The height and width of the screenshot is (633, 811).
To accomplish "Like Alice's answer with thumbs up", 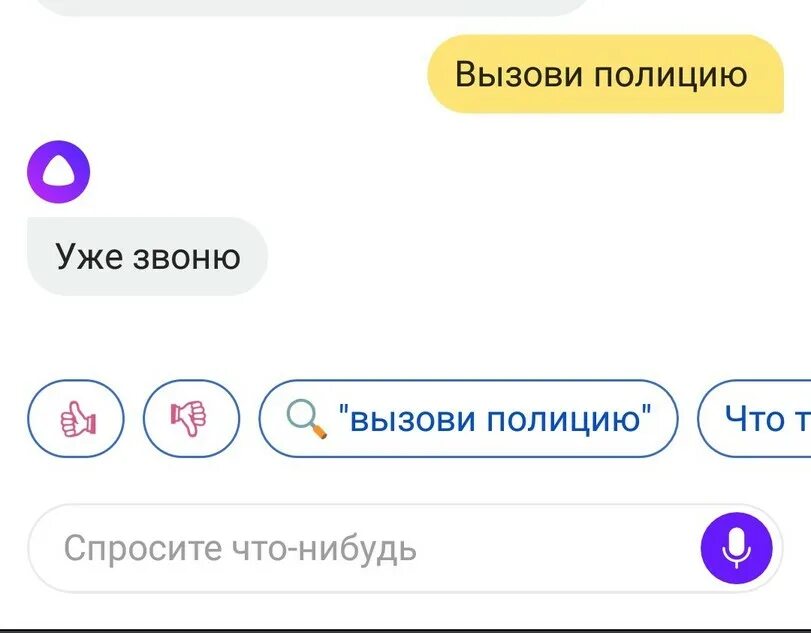I will 76,418.
